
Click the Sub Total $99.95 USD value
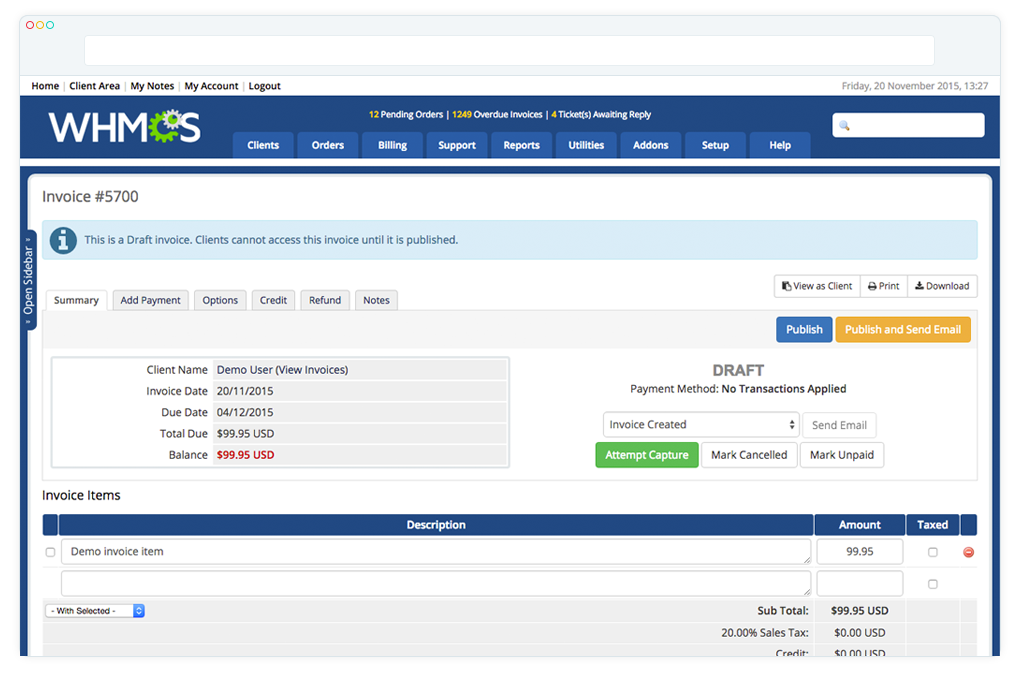pyautogui.click(x=859, y=610)
